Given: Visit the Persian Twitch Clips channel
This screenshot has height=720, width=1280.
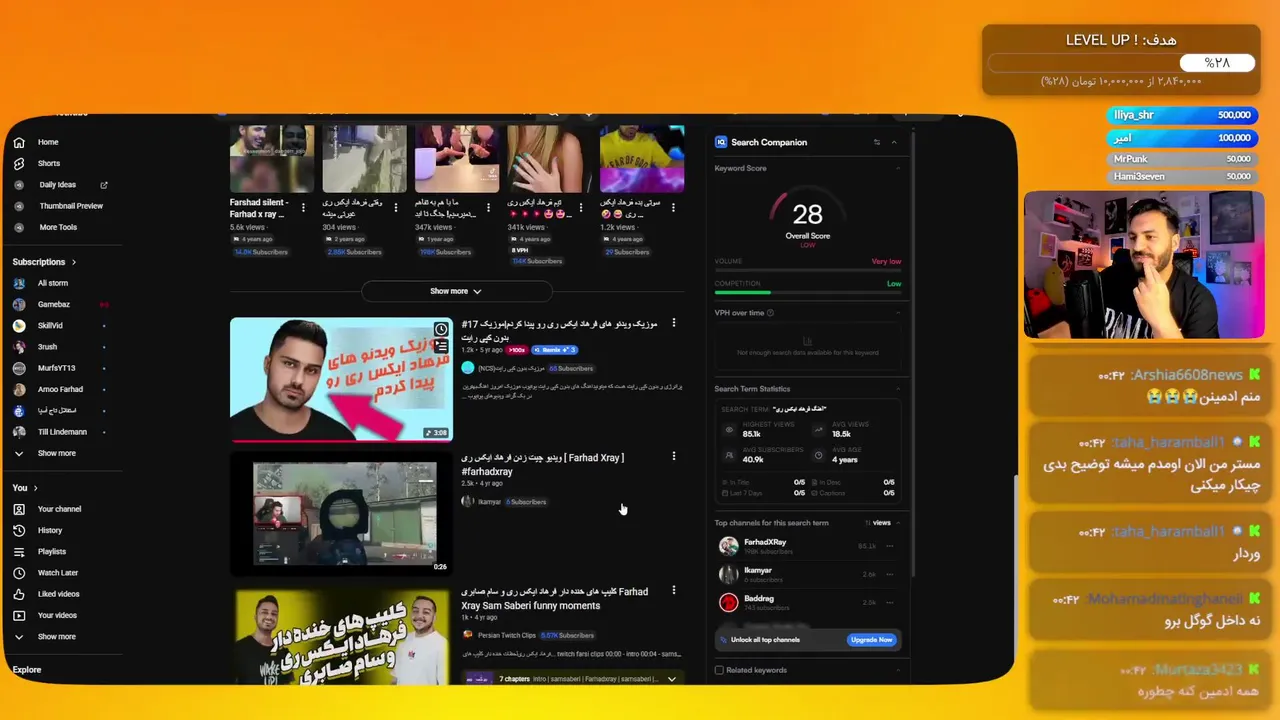Looking at the screenshot, I should click(x=507, y=635).
